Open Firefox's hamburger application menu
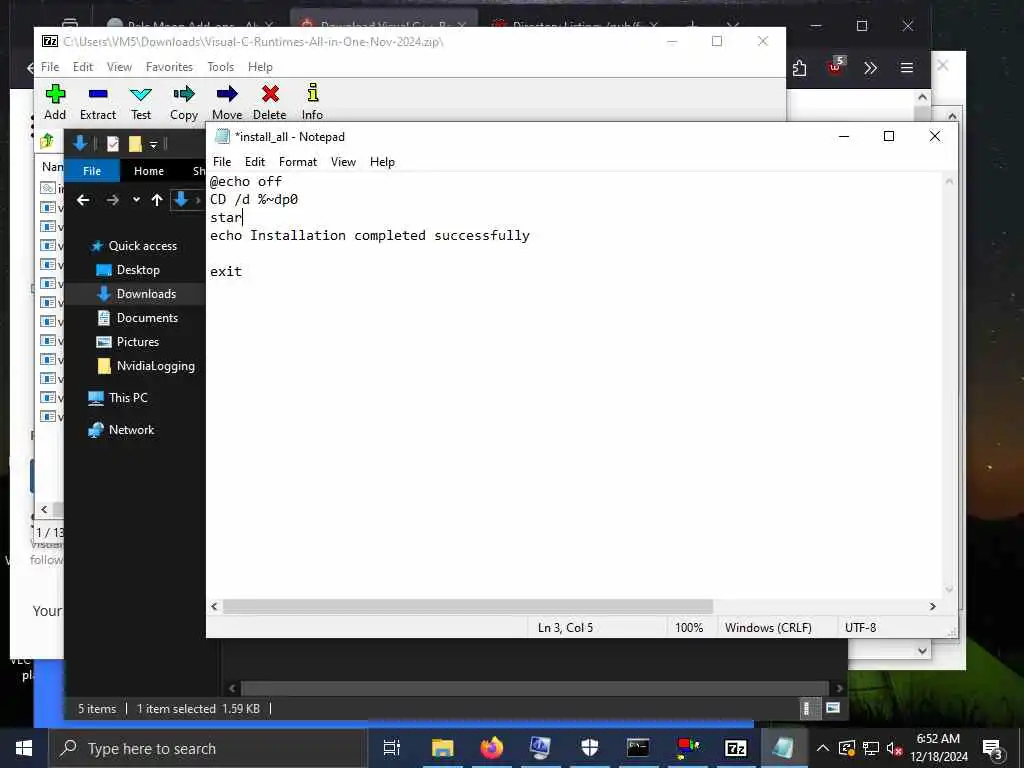Image resolution: width=1024 pixels, height=768 pixels. [x=906, y=68]
